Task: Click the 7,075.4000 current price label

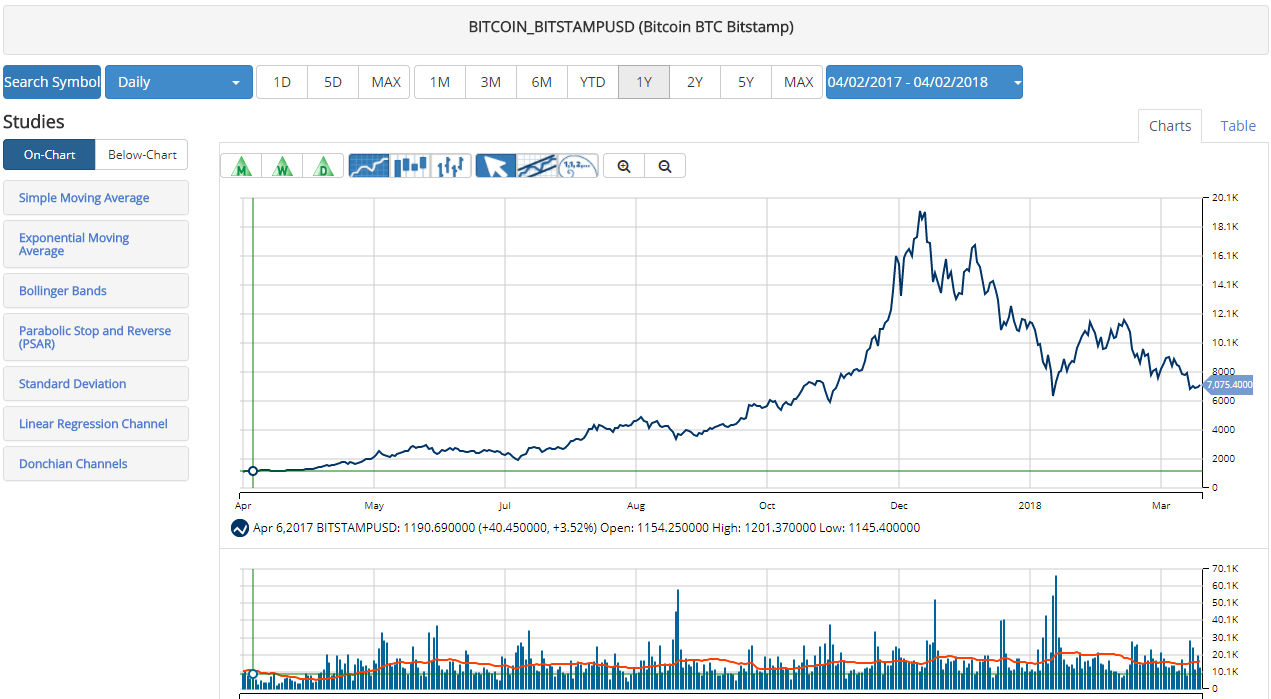Action: click(1229, 385)
